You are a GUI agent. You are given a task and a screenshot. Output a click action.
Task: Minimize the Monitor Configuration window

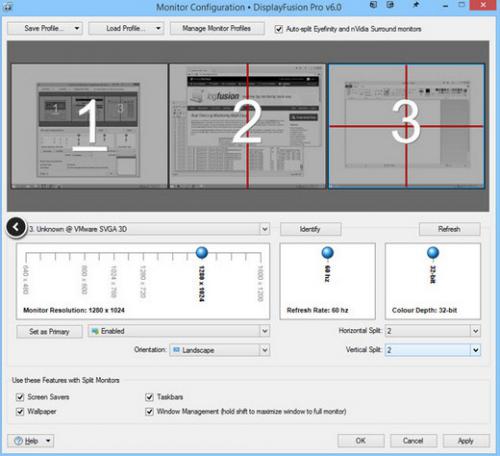click(x=445, y=6)
